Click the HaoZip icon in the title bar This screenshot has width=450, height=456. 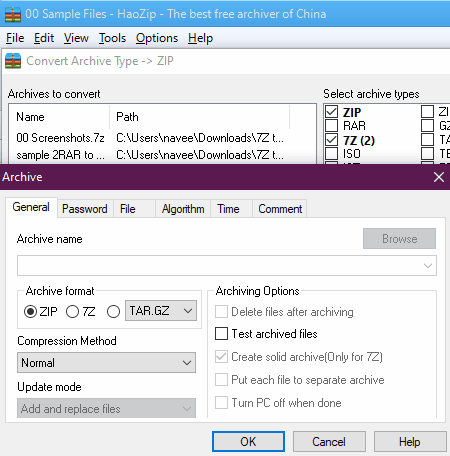click(13, 14)
